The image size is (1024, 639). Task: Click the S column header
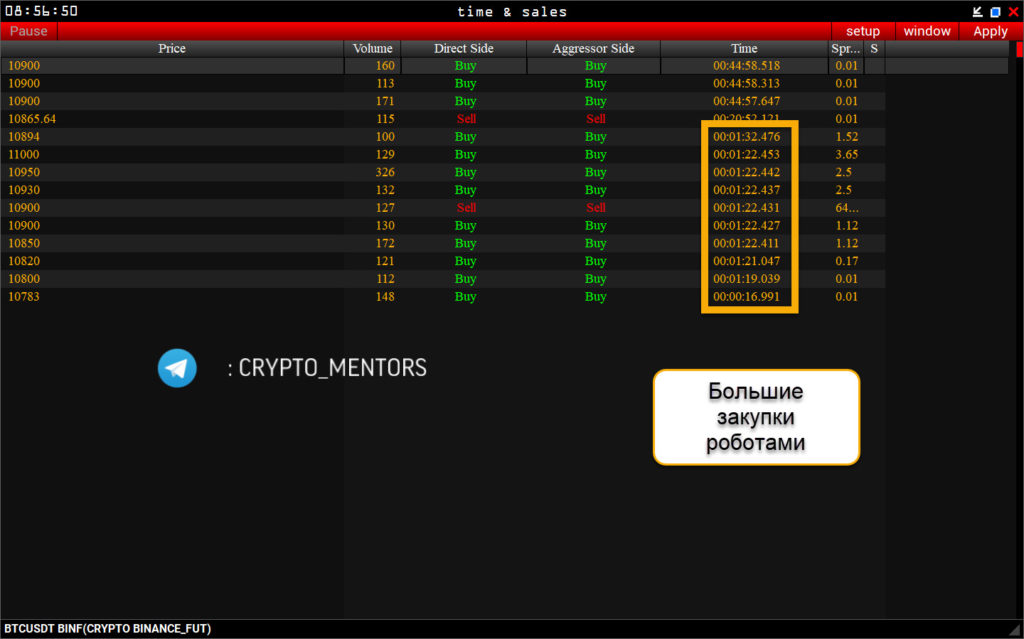pos(874,48)
